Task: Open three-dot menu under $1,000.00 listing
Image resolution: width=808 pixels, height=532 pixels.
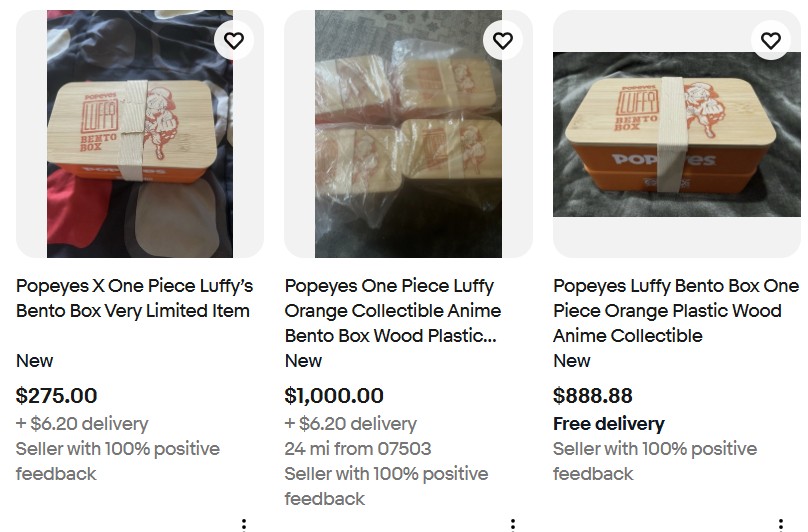Action: pos(512,525)
